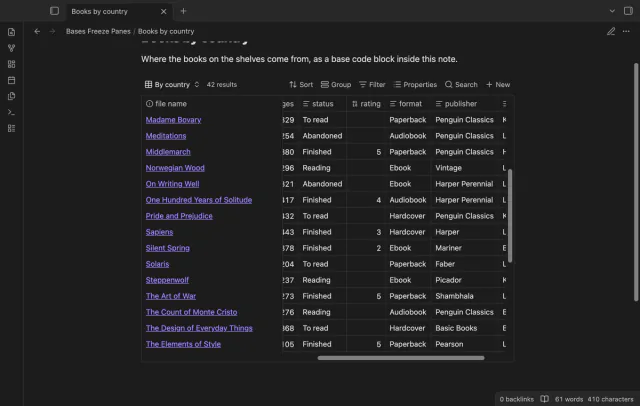Toggle the left sidebar icon
This screenshot has height=406, width=640.
(x=54, y=11)
